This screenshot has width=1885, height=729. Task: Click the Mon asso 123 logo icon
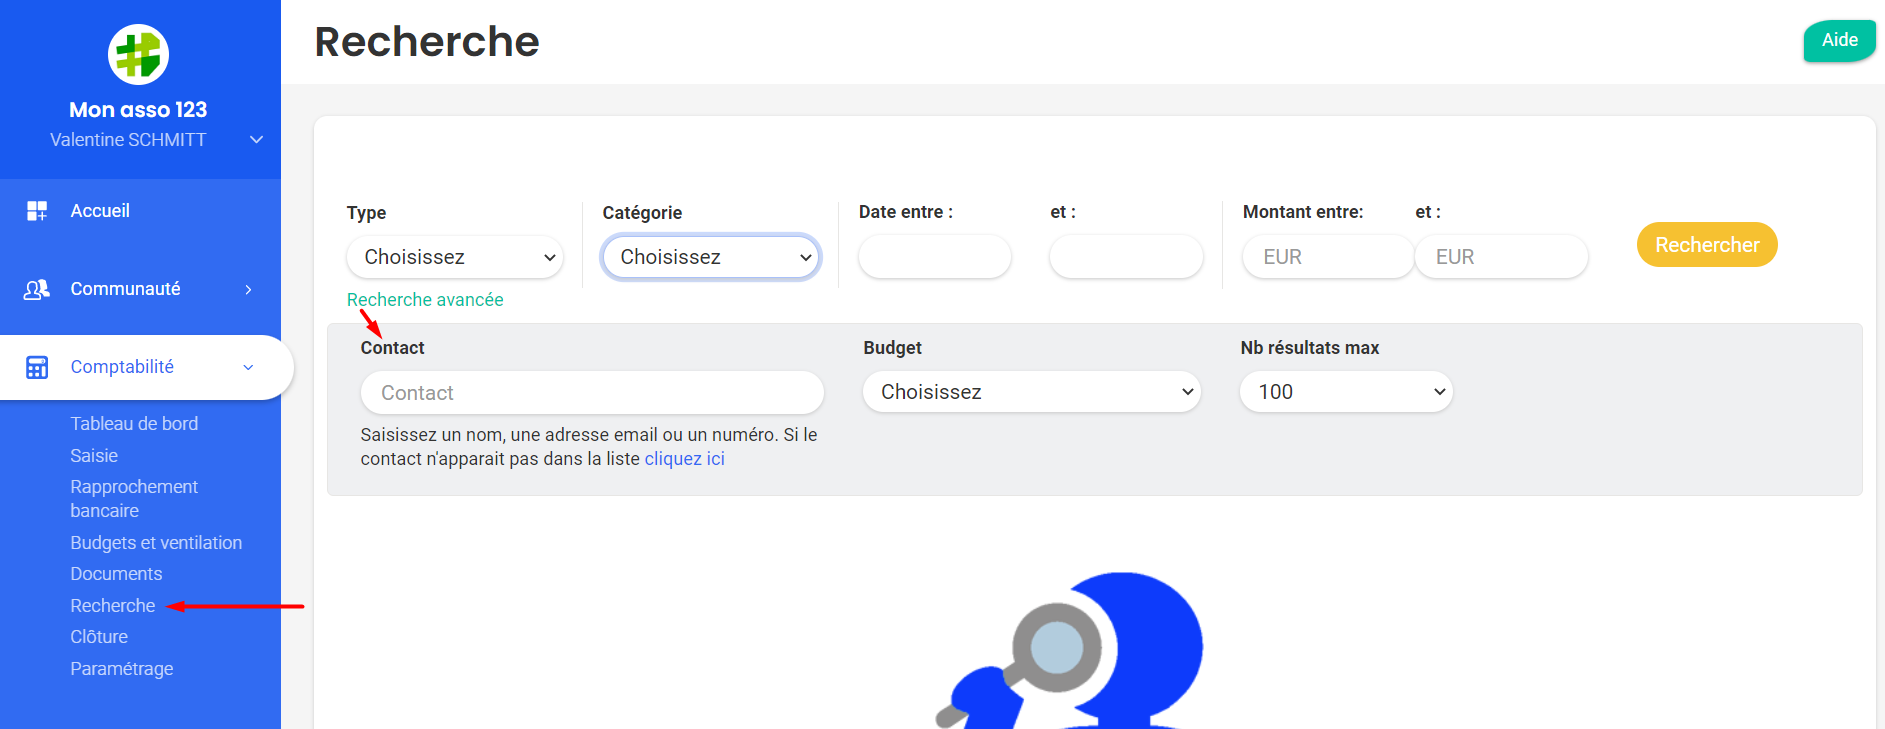coord(138,54)
